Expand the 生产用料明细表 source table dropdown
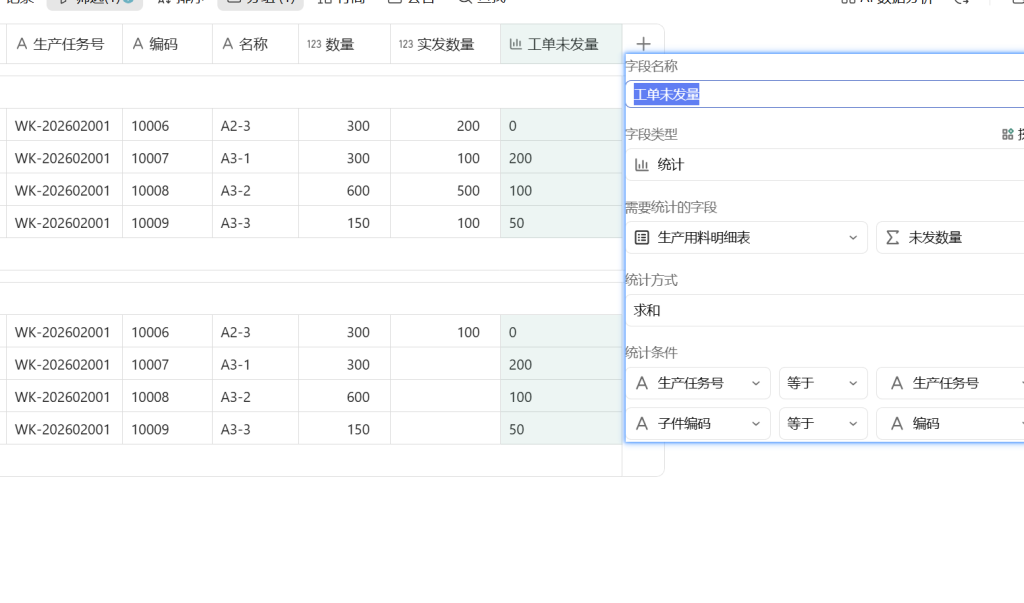1024x603 pixels. pos(746,238)
